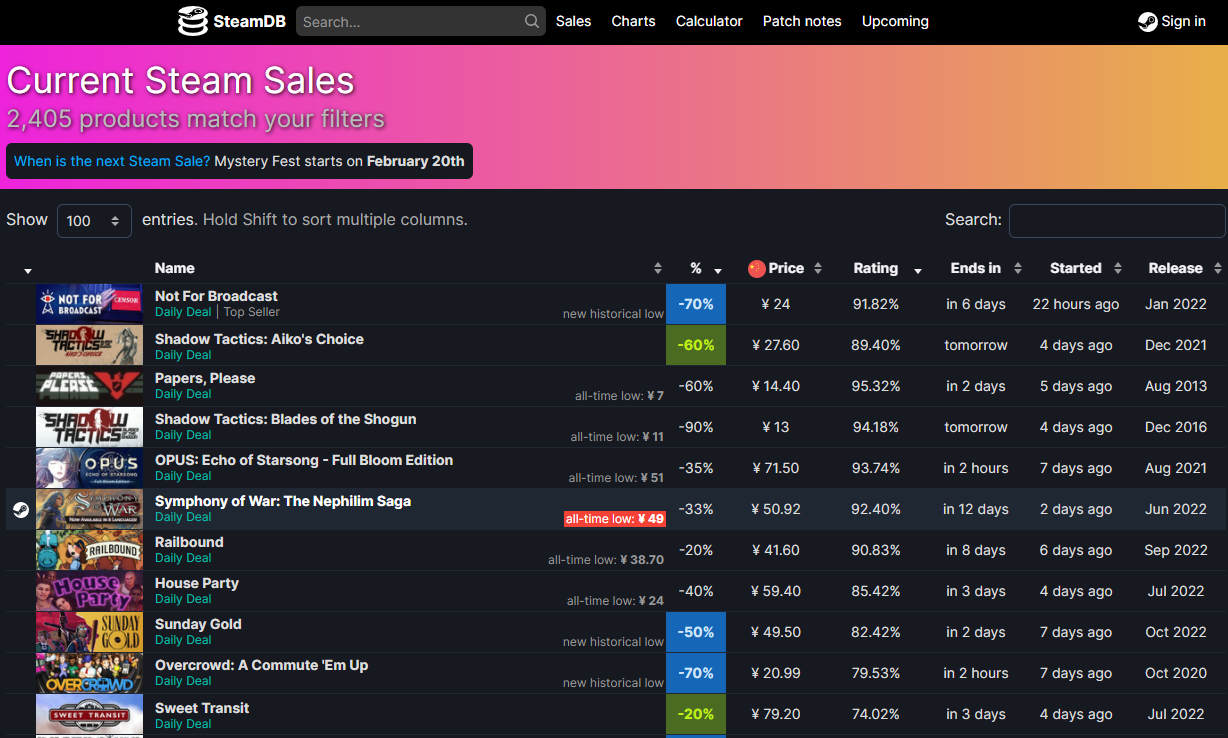
Task: Open Shadow Tactics: Blades of the Shogun link
Action: tap(285, 419)
